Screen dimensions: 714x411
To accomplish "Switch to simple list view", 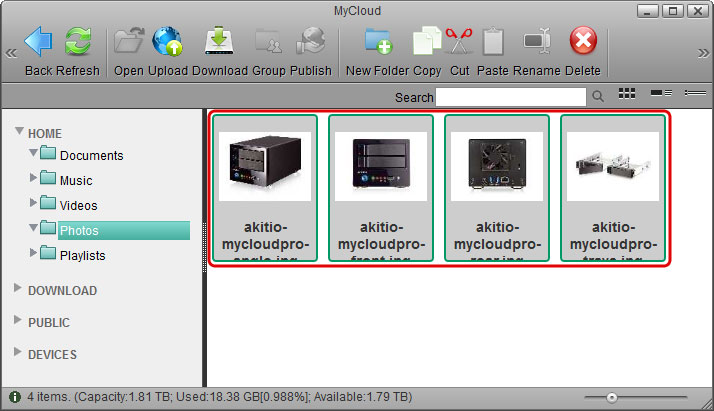I will [x=694, y=94].
